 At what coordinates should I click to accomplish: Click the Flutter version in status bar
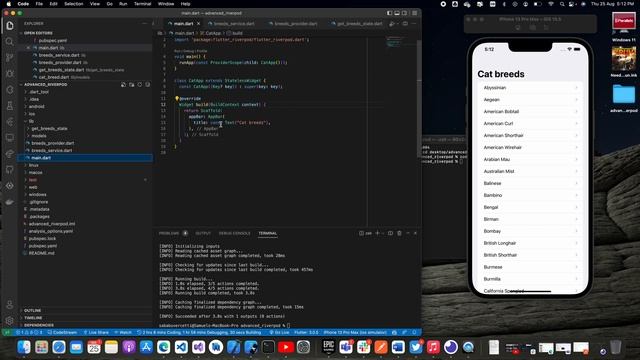click(306, 332)
